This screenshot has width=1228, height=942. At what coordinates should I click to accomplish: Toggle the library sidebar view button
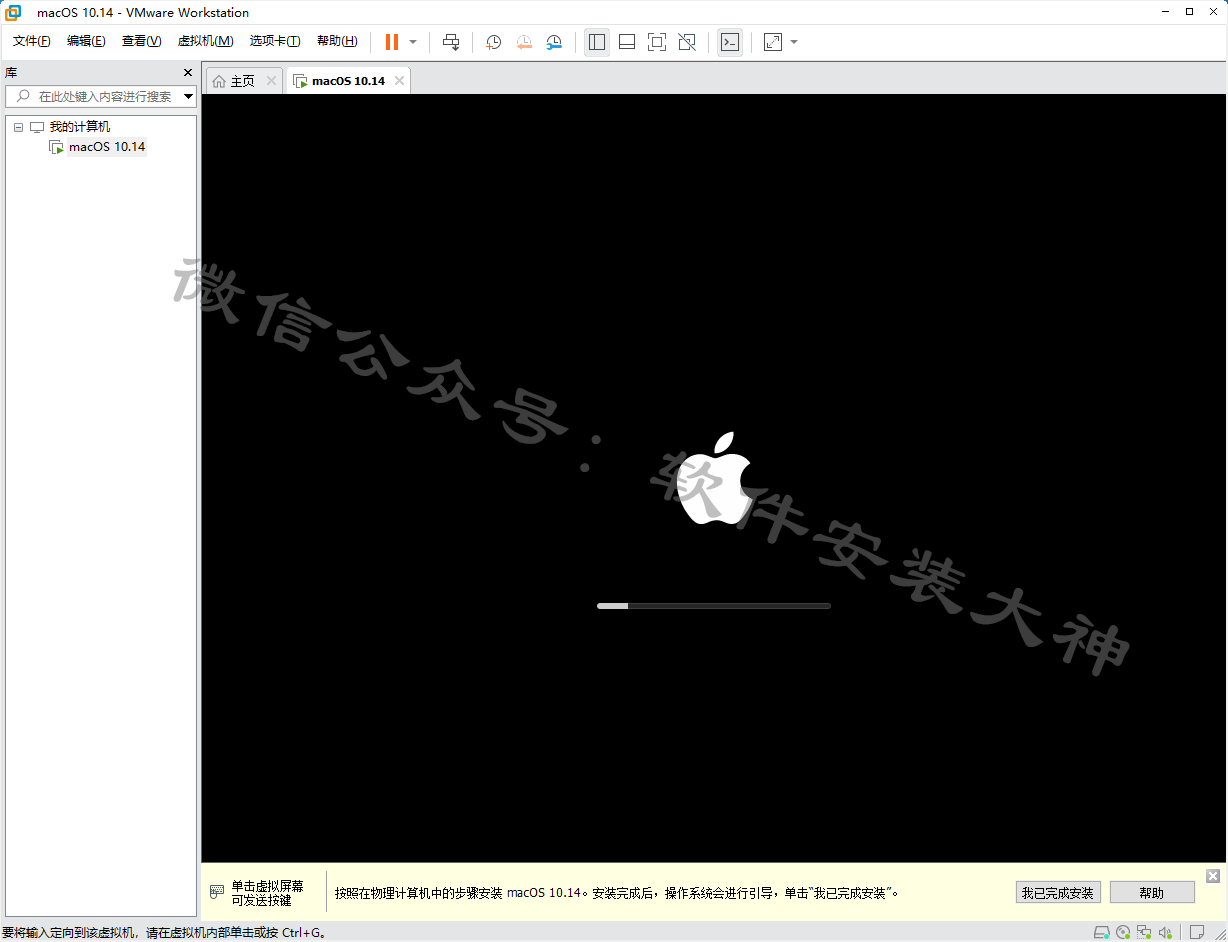click(x=597, y=42)
